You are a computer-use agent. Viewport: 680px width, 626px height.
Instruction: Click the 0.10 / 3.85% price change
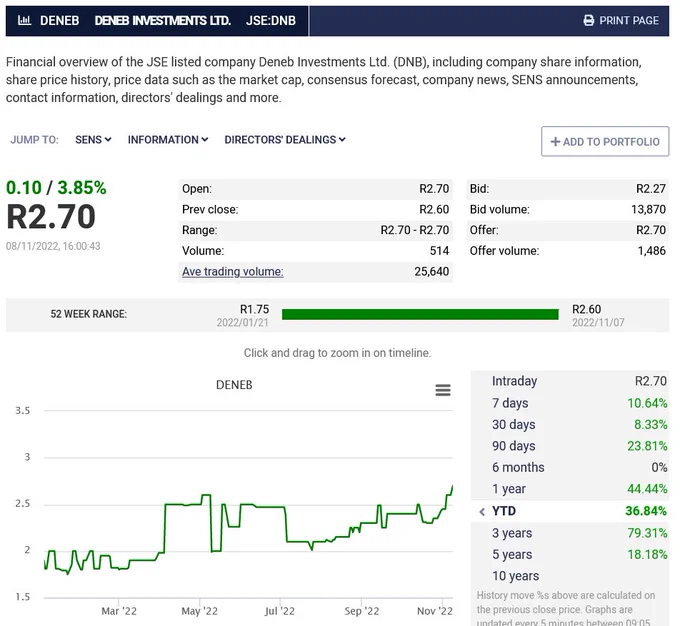coord(56,188)
